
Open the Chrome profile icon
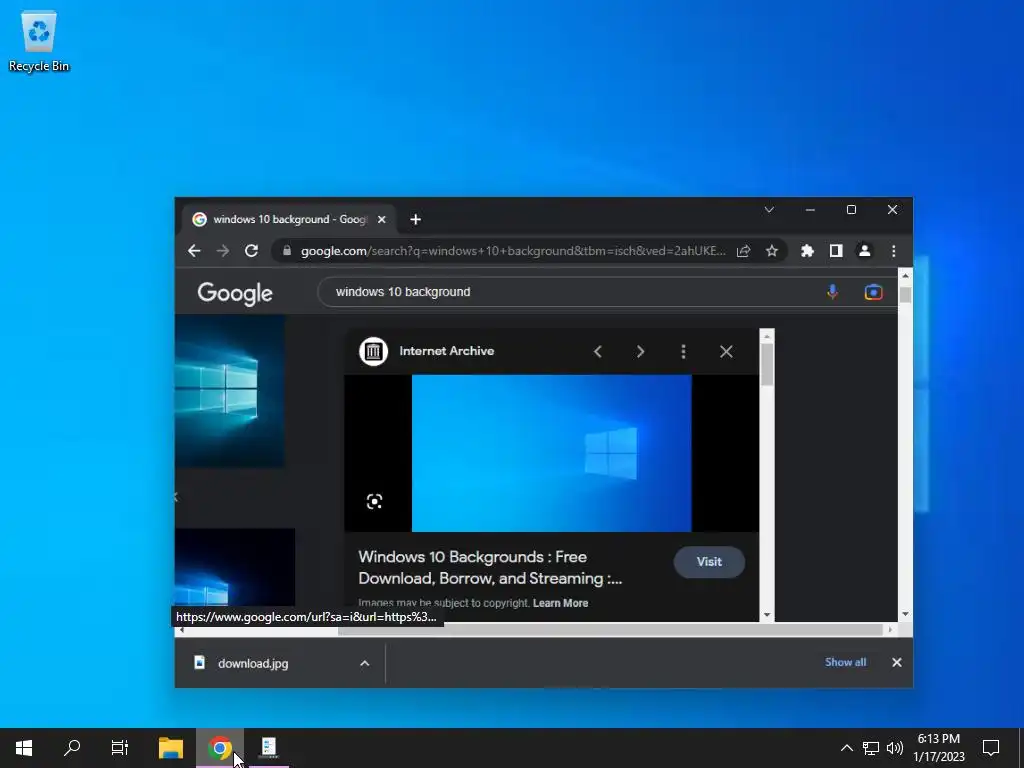coord(865,251)
